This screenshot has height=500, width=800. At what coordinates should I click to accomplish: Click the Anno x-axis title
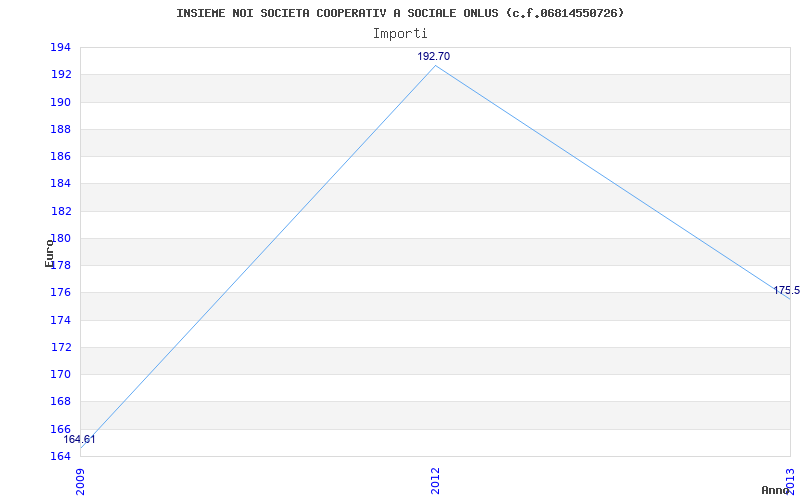point(775,490)
